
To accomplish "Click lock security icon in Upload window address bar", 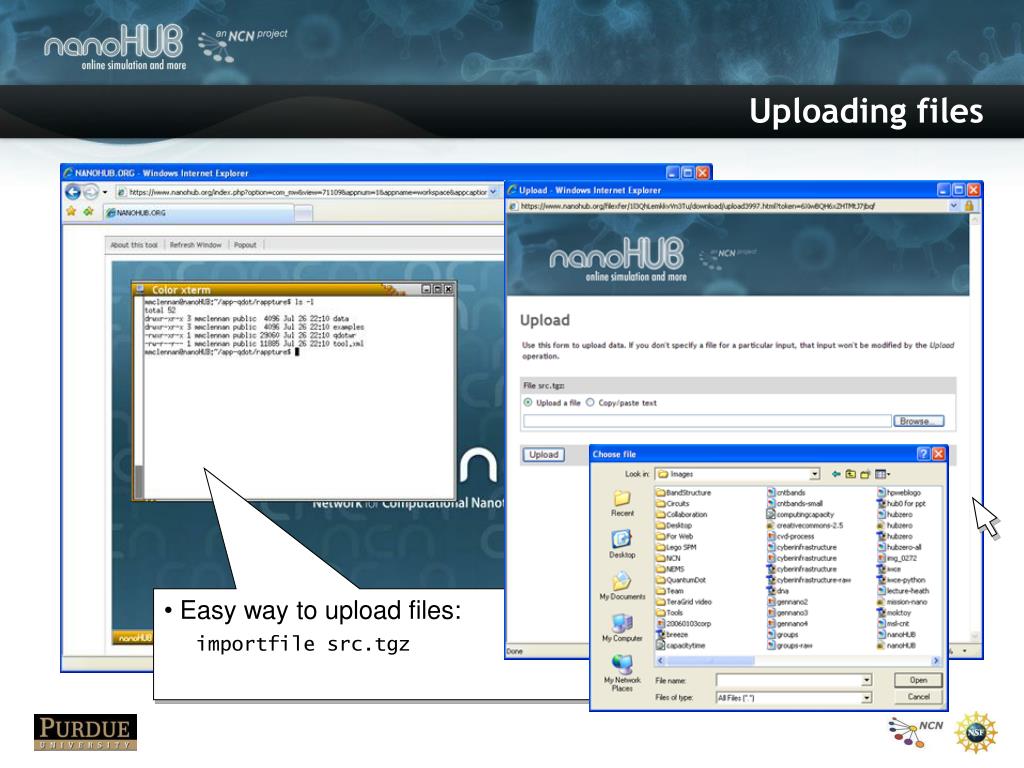I will click(x=969, y=206).
